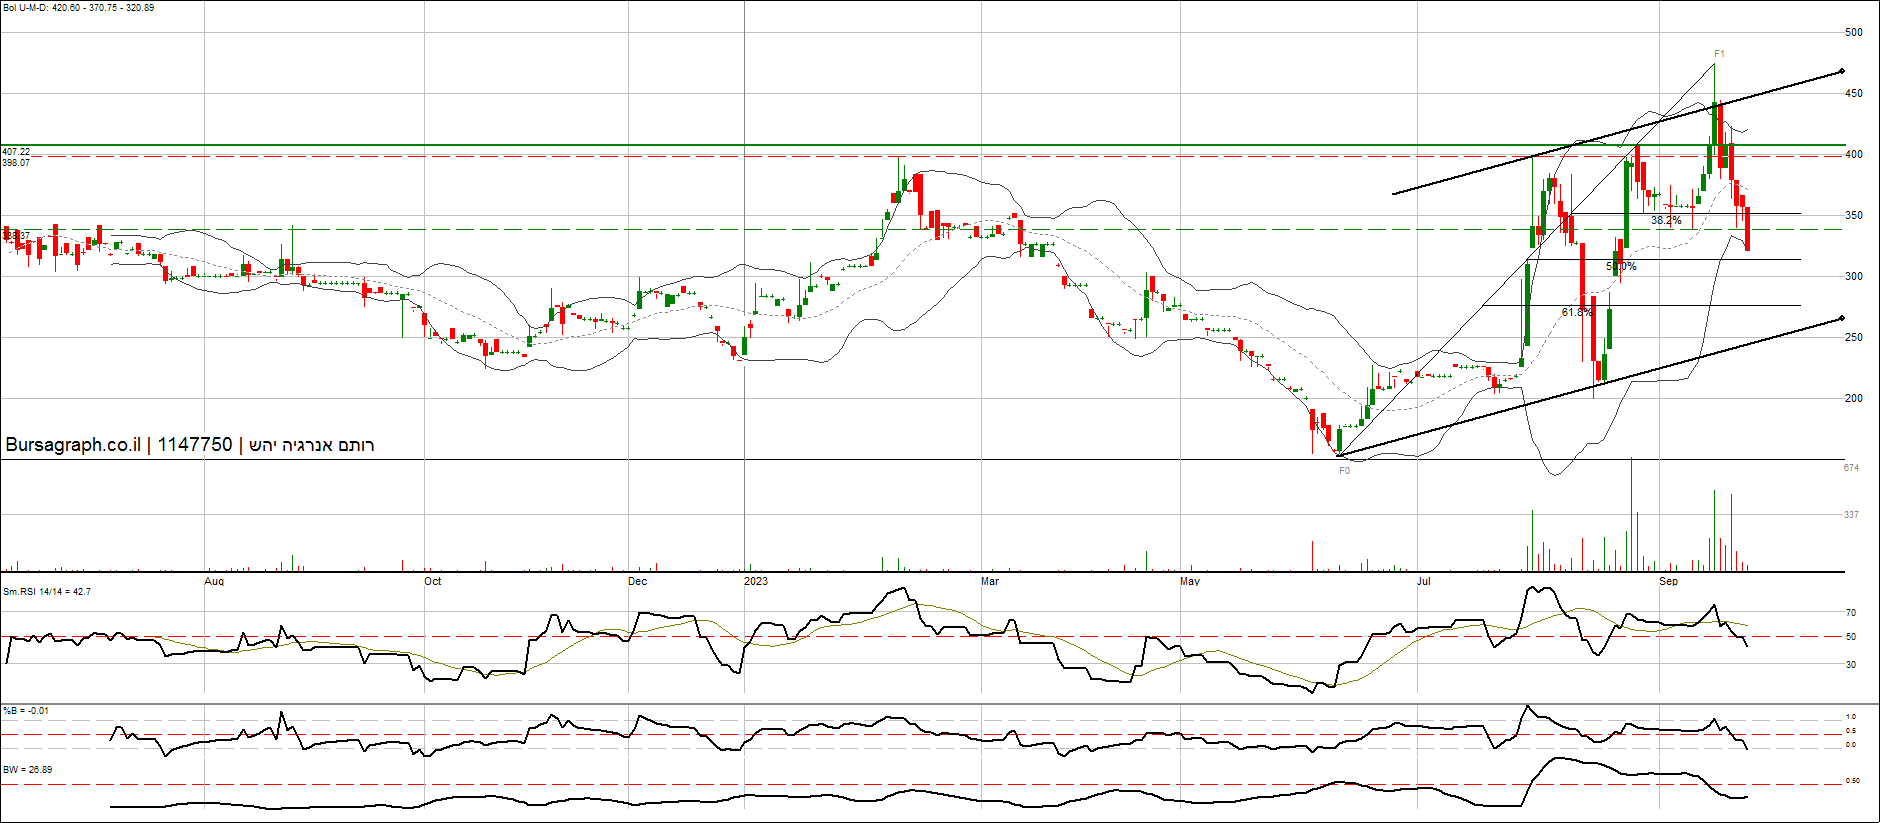1880x823 pixels.
Task: Click the Aug label on time axis
Action: coord(214,581)
